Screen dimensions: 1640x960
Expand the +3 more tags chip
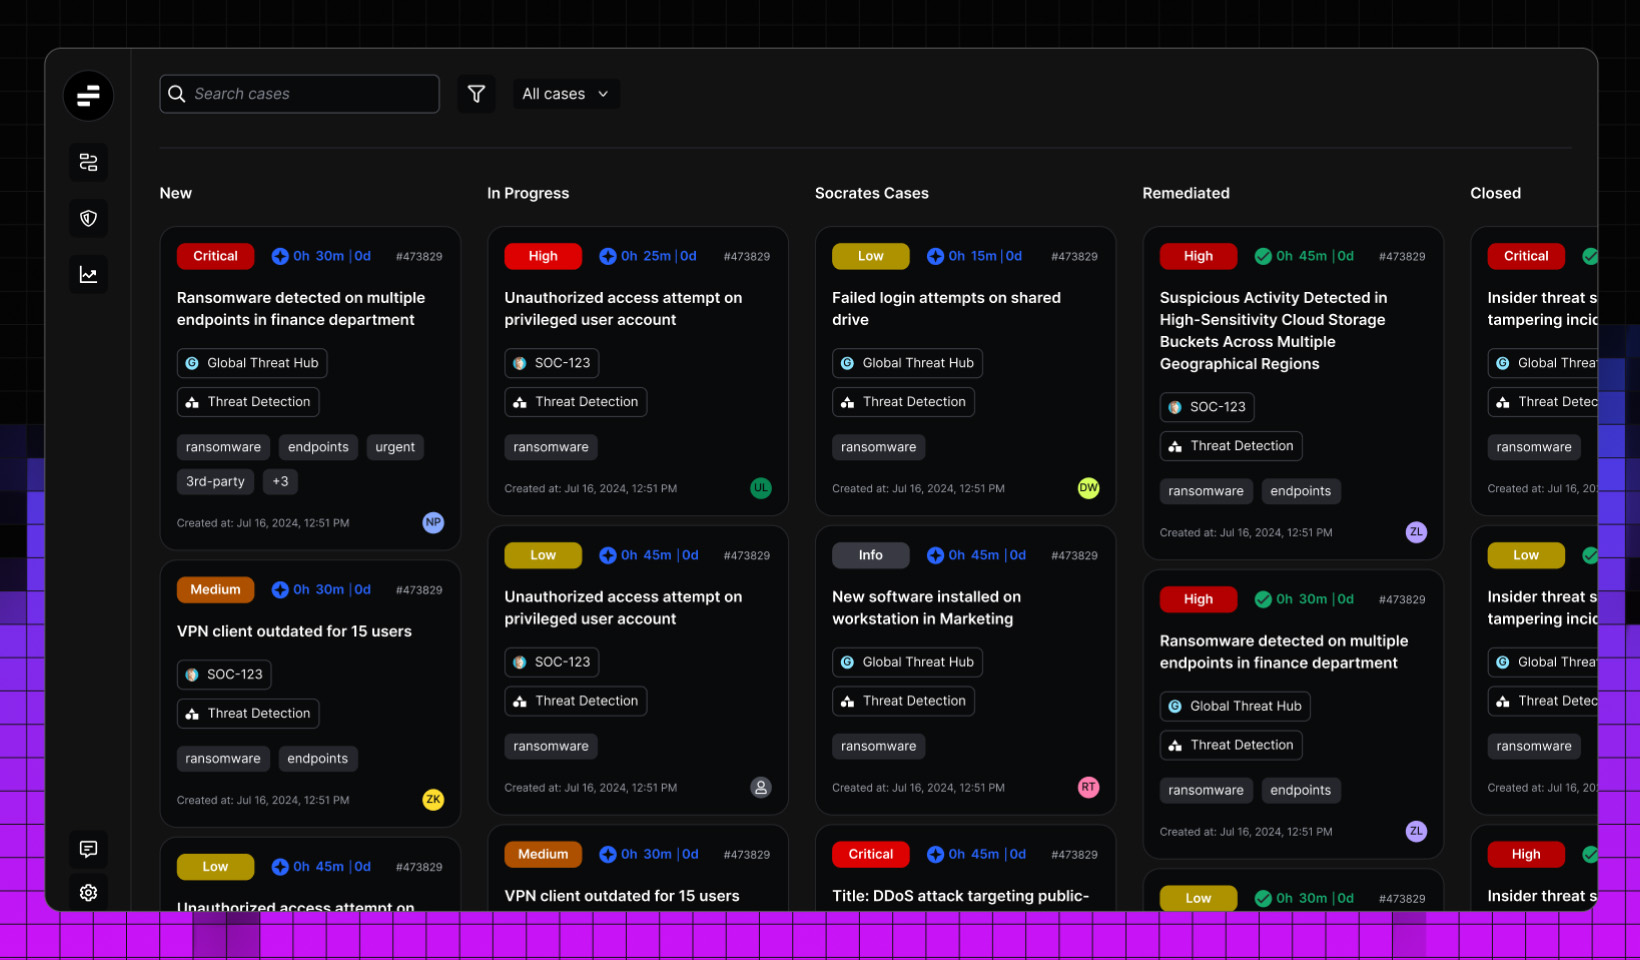(x=280, y=481)
